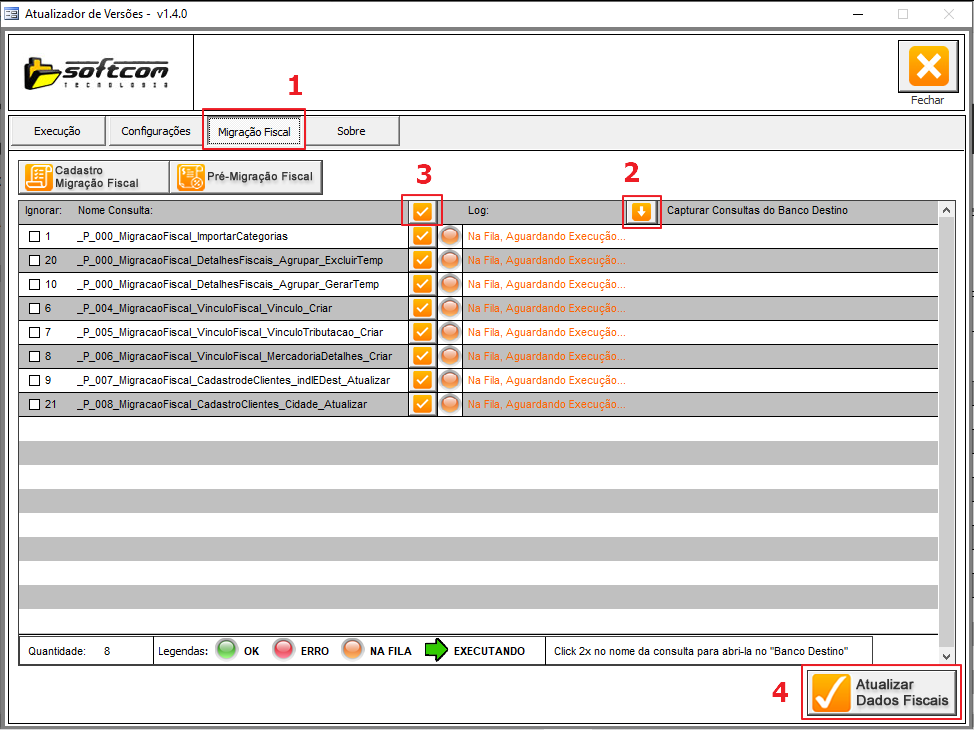Click status circle for CadastroClientes_Cidade_Atualizar row

click(450, 404)
